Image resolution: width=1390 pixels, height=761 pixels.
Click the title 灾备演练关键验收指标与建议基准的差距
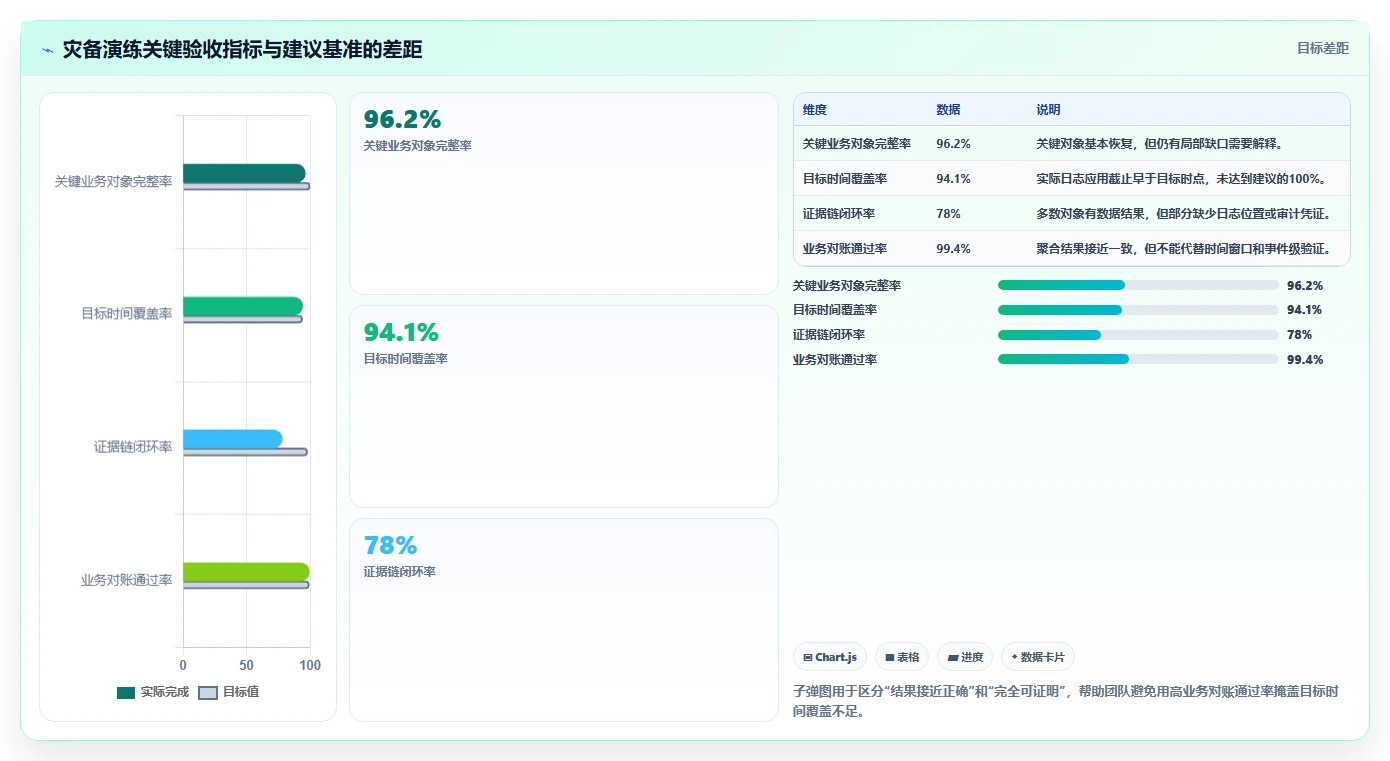[x=242, y=49]
